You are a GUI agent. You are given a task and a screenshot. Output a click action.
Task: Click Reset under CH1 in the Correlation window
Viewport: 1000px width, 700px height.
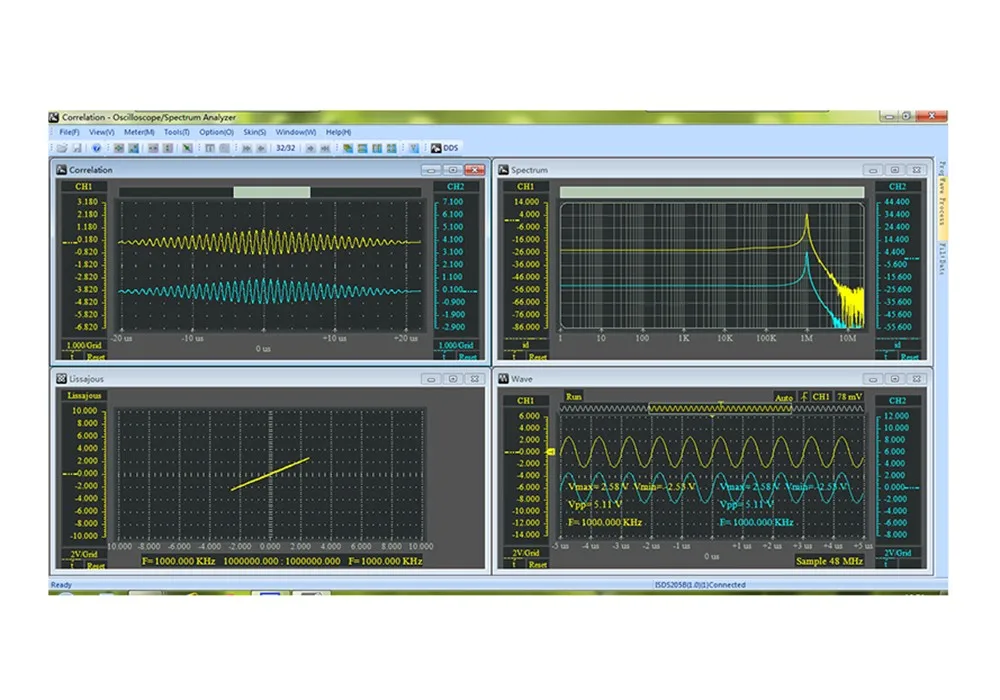[95, 357]
